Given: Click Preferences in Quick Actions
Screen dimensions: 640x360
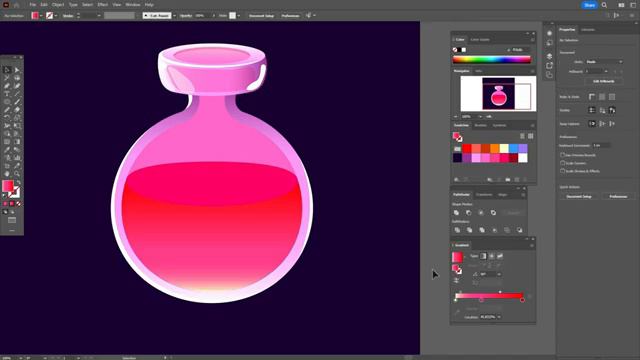Looking at the screenshot, I should click(618, 196).
